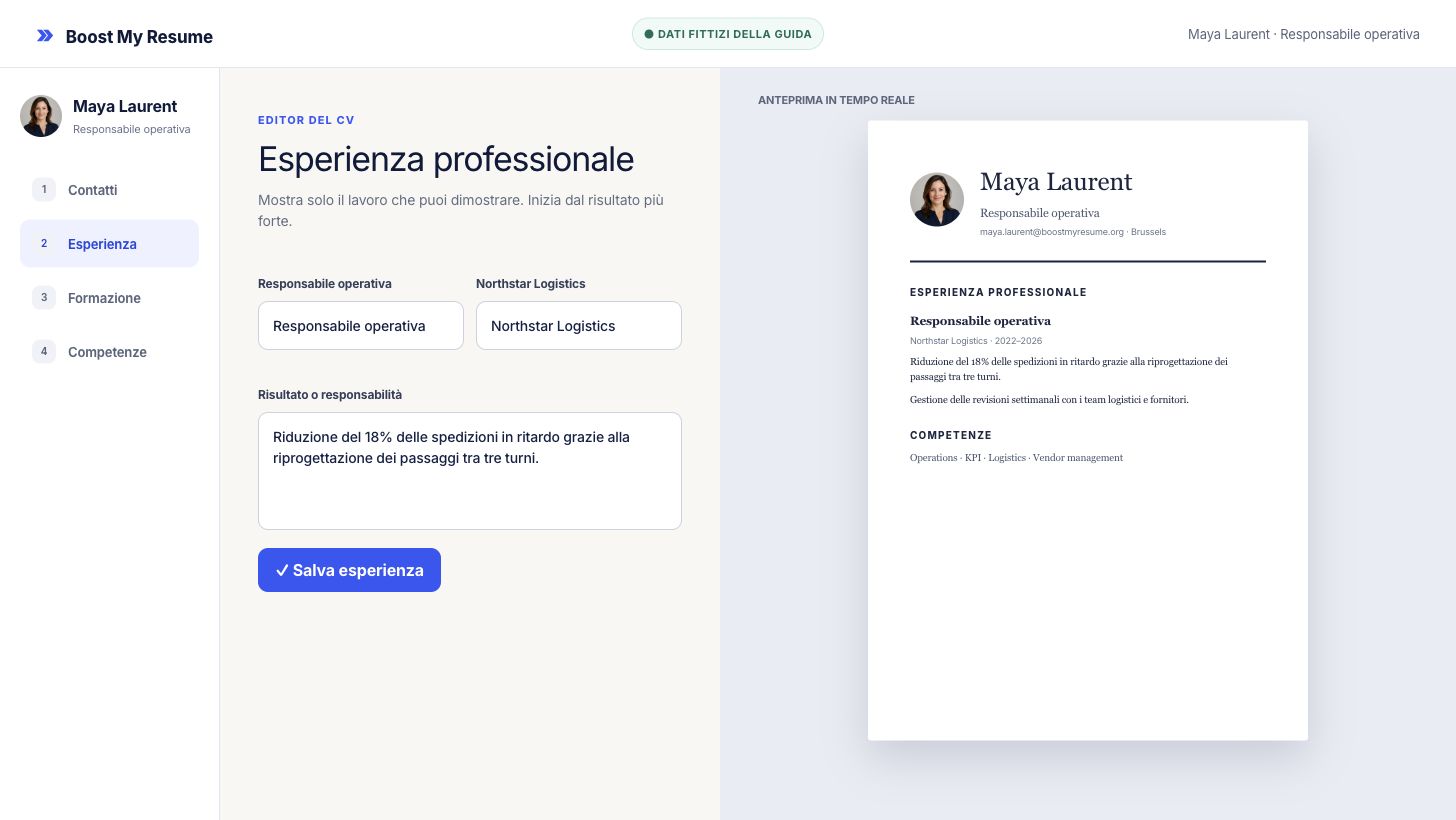Click step number 4 badge
Viewport: 1456px width, 820px height.
click(44, 351)
